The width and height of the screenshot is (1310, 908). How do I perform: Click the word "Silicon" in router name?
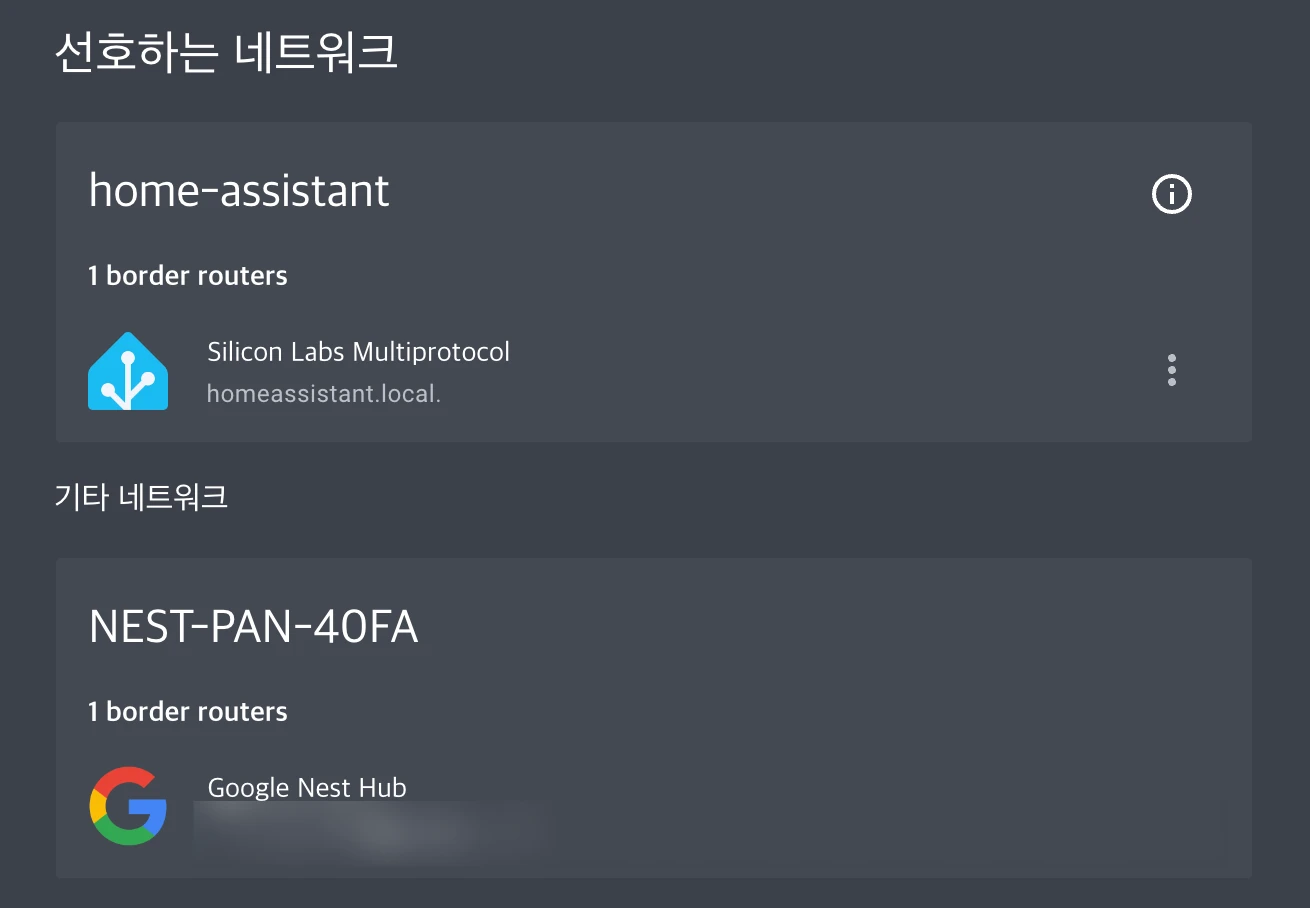click(241, 352)
